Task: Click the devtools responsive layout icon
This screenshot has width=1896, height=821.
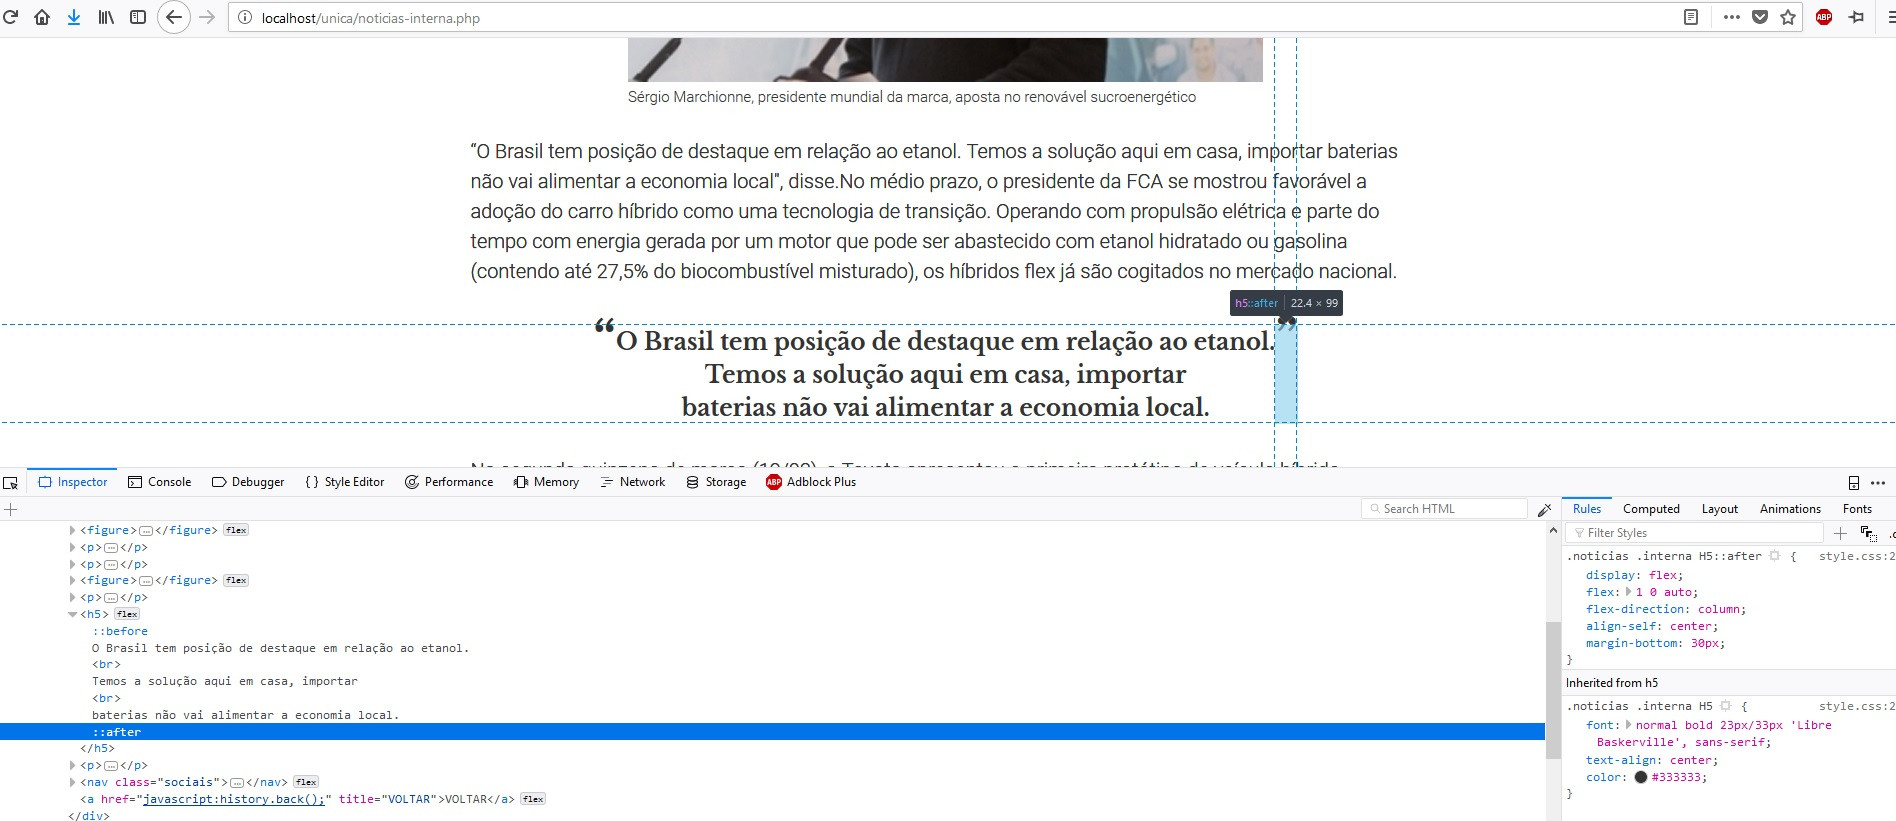Action: 1854,482
